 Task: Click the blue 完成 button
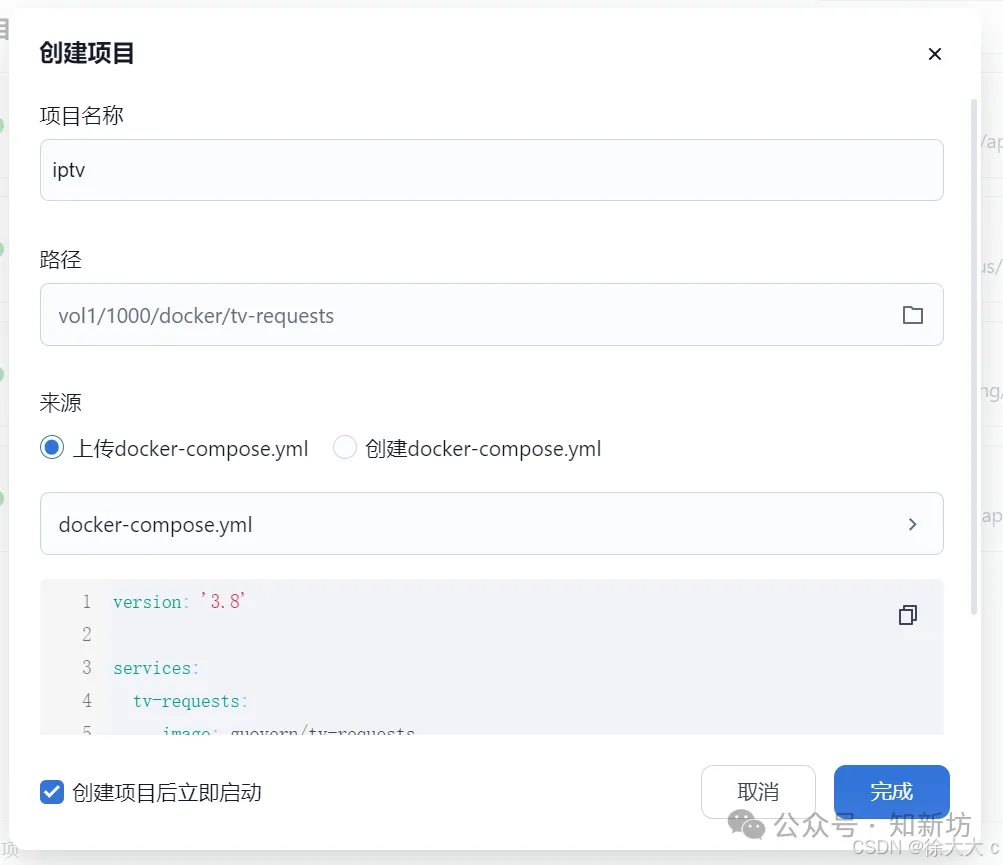[x=892, y=792]
